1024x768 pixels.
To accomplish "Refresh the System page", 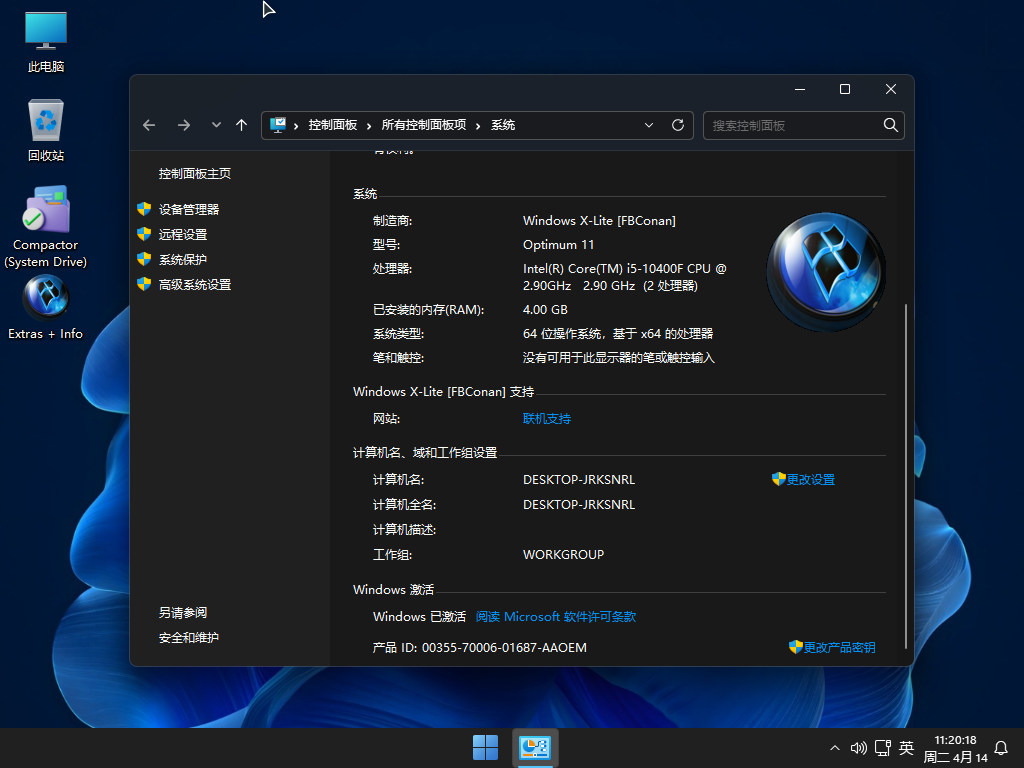I will pyautogui.click(x=677, y=125).
